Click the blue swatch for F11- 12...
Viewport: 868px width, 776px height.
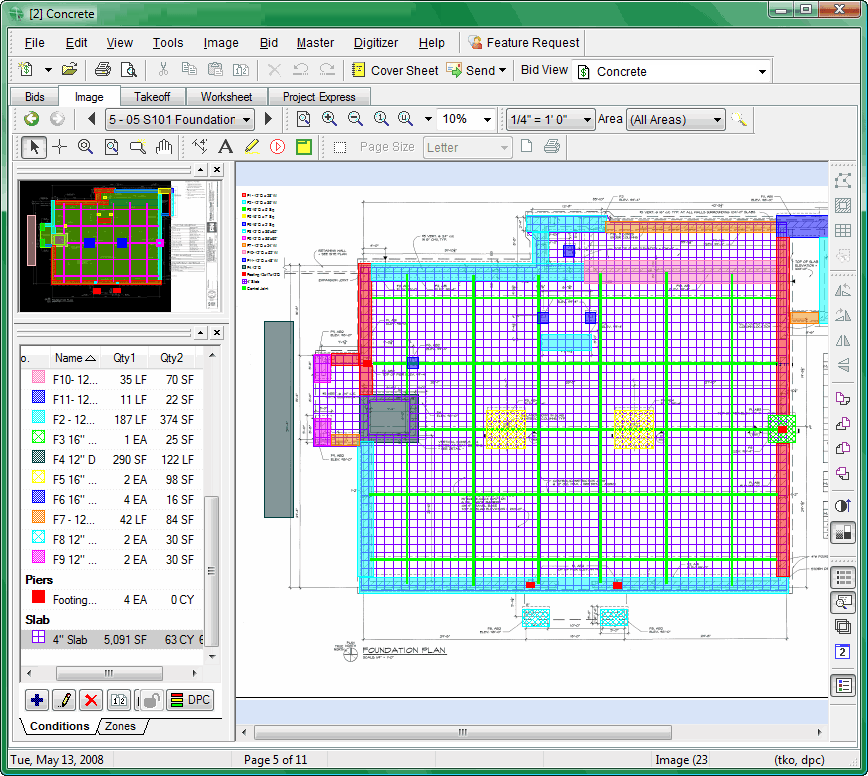click(38, 397)
